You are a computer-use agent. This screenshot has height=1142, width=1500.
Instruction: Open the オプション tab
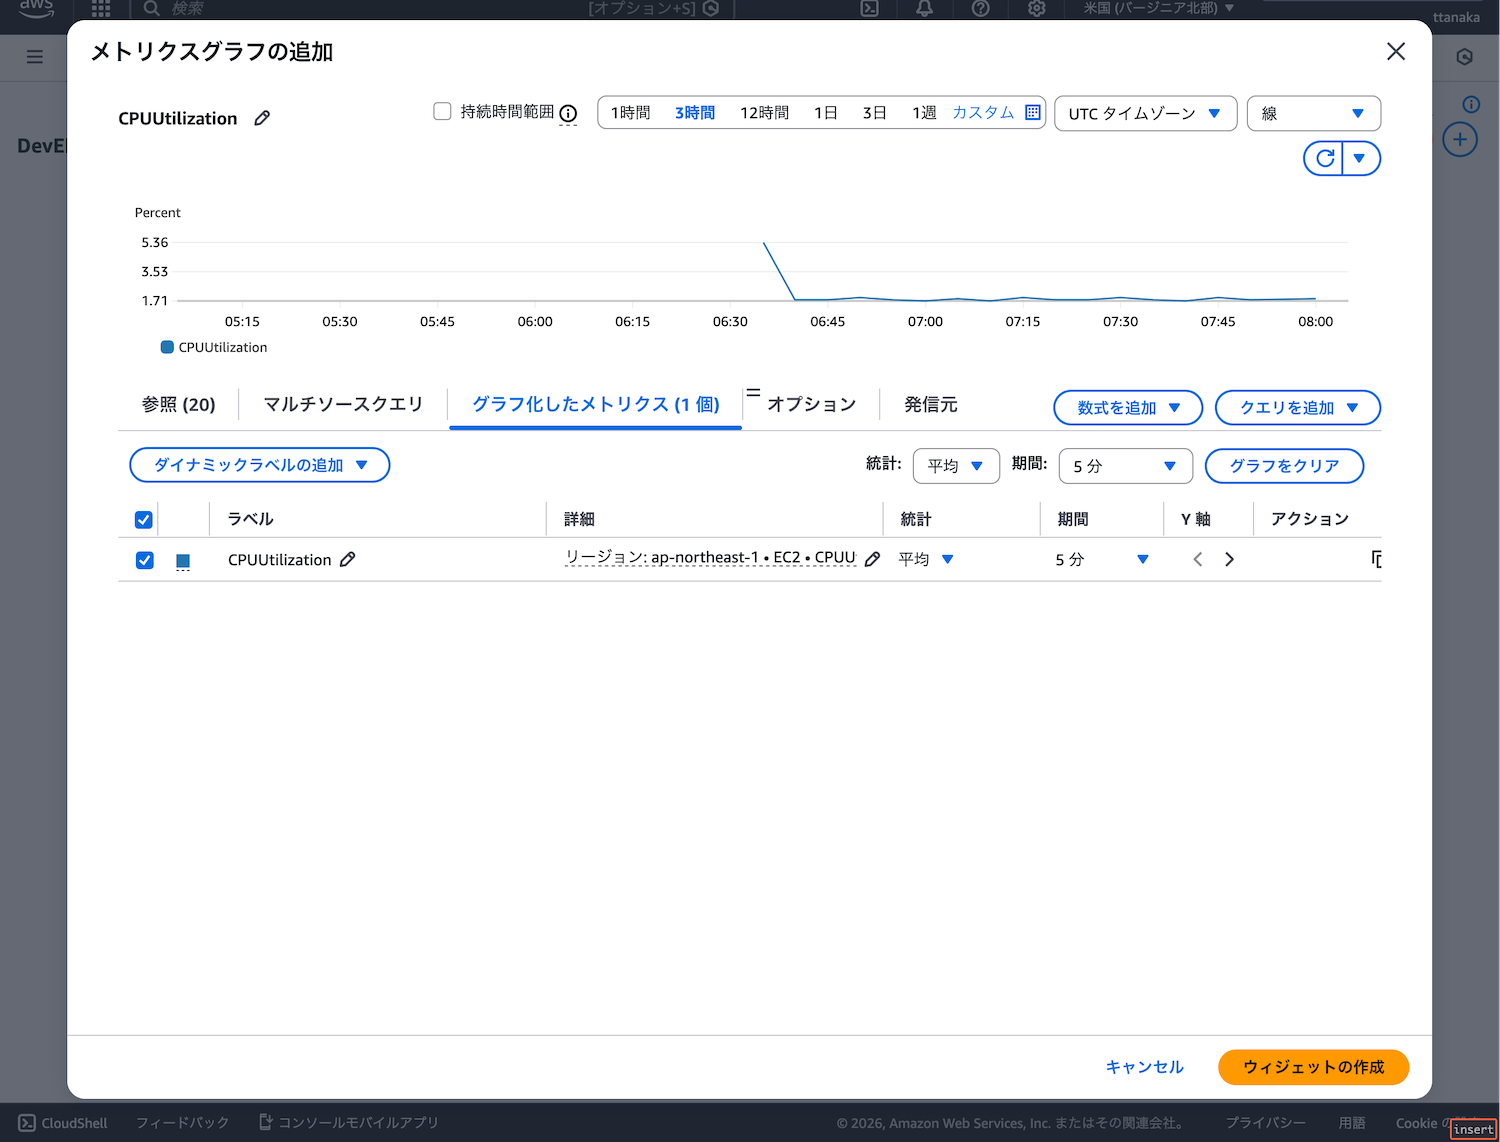(x=811, y=404)
